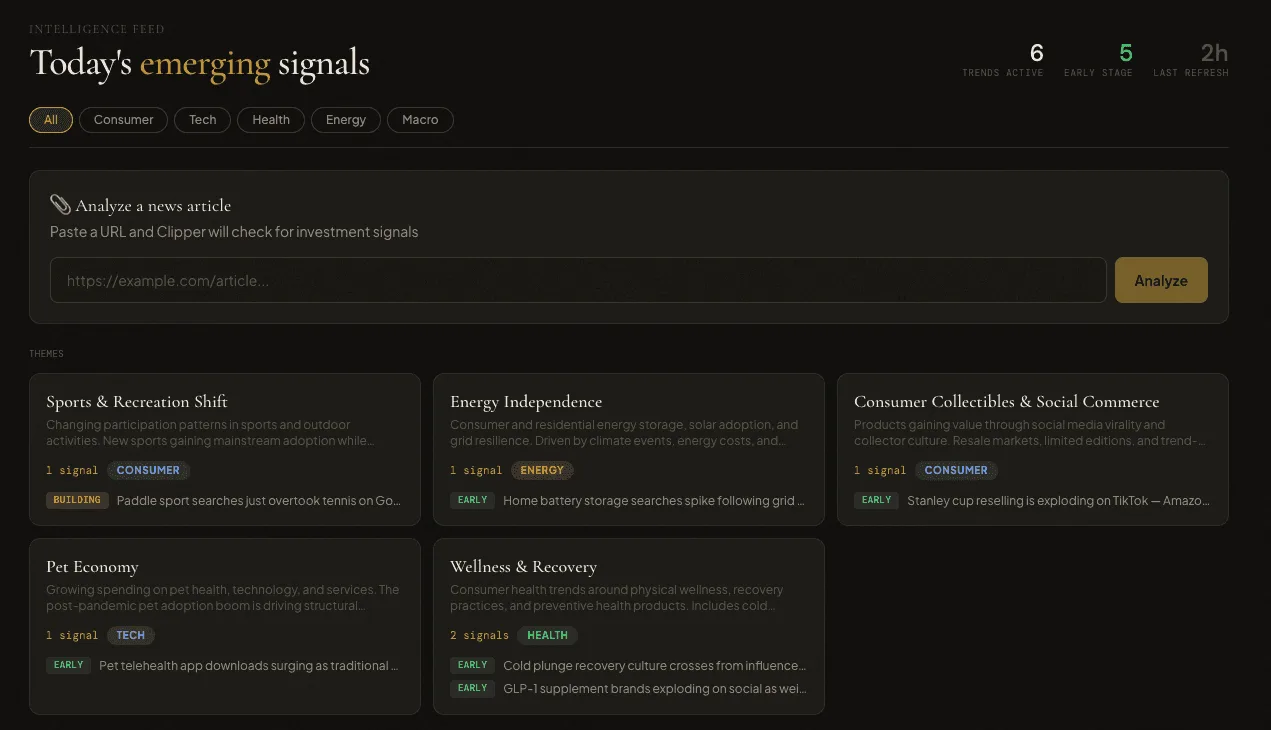Viewport: 1271px width, 730px height.
Task: Open the Stanley cup reselling signal
Action: click(1058, 501)
